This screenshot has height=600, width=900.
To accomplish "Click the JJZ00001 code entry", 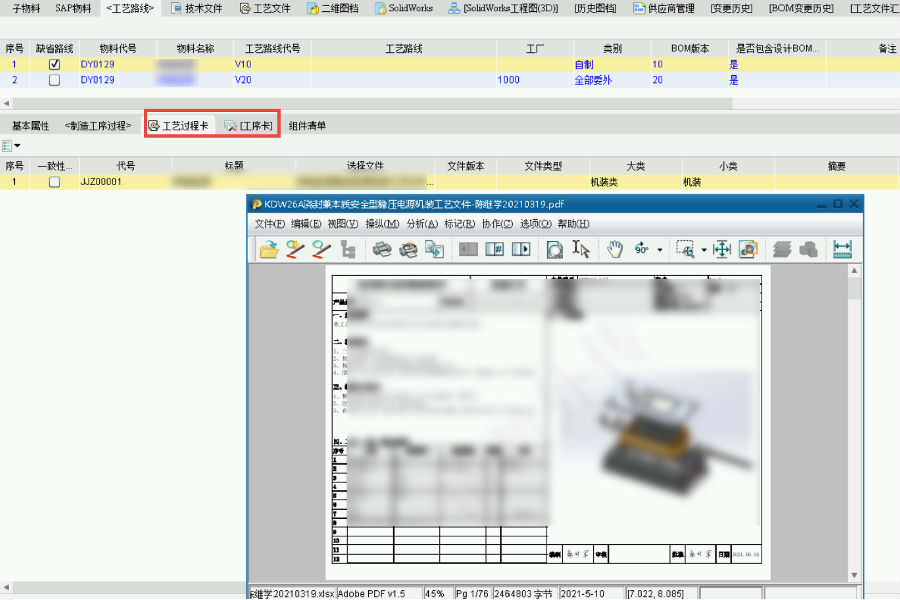I will click(x=101, y=182).
